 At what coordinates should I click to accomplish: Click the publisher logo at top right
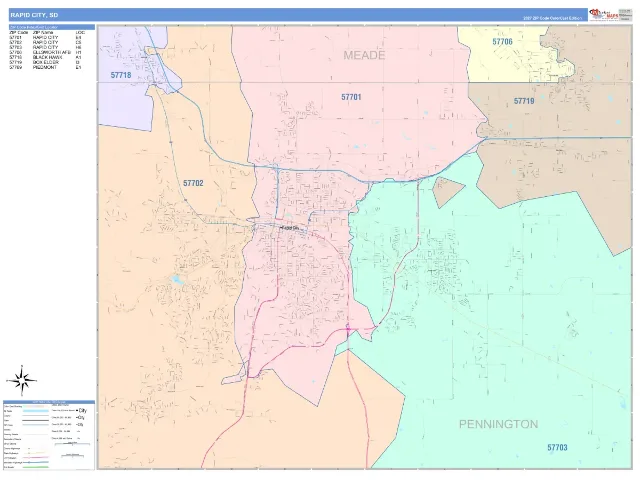[x=603, y=14]
